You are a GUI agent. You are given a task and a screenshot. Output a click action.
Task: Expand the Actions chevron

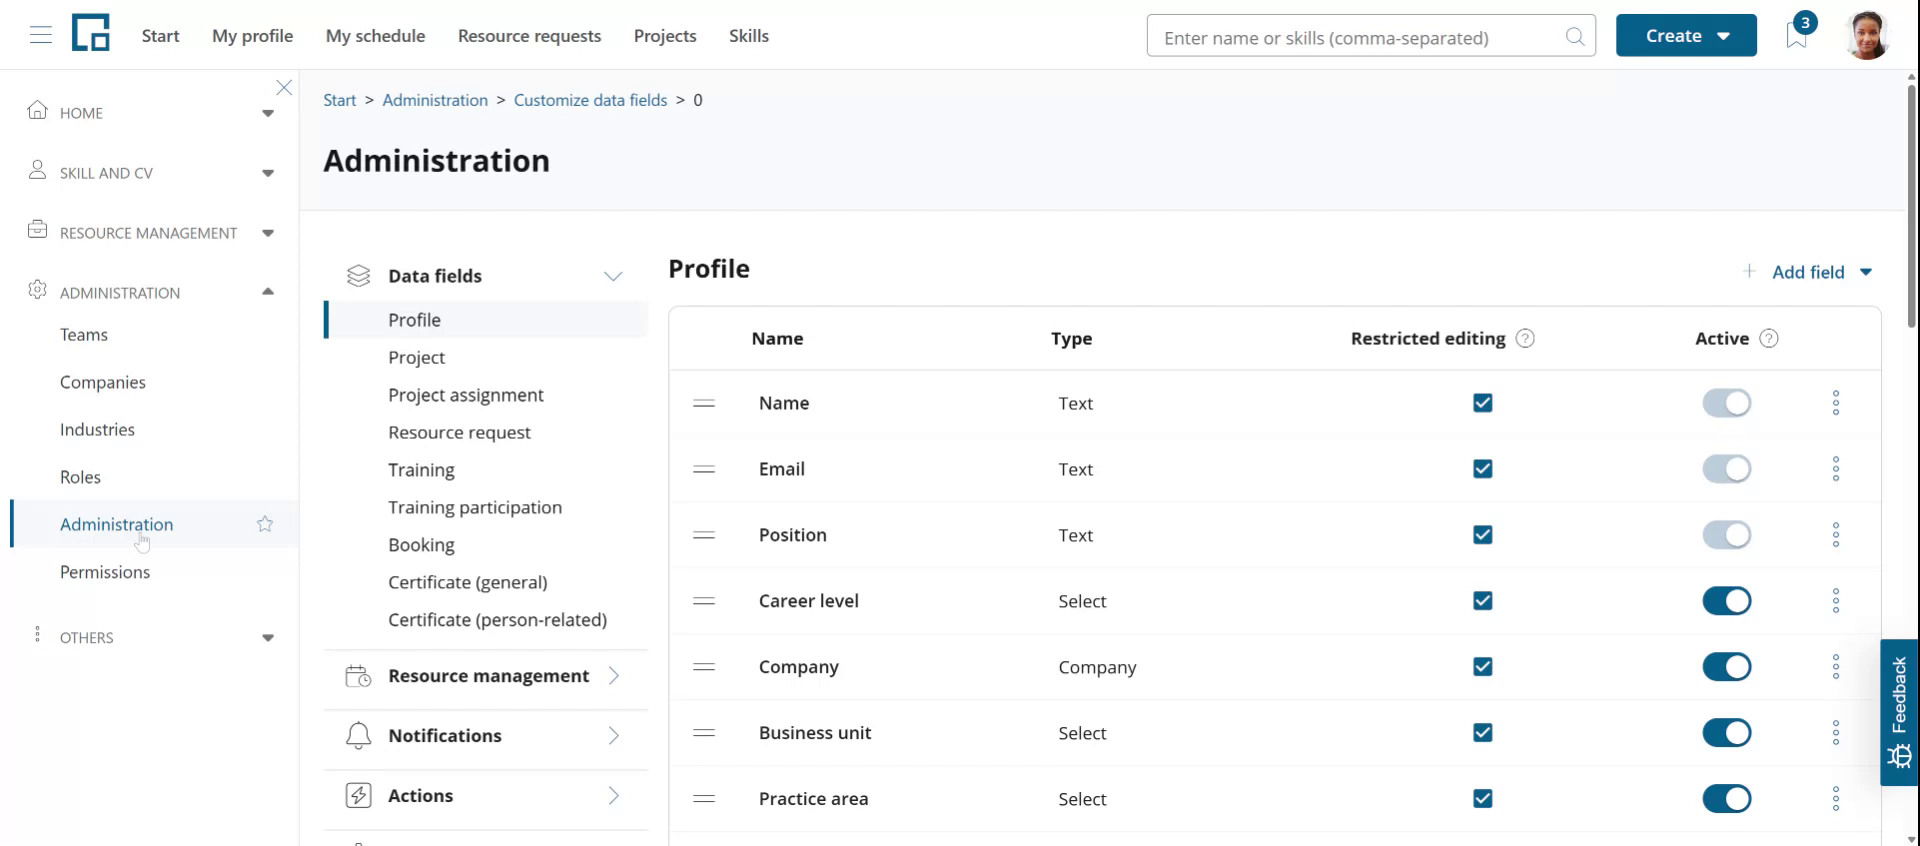(x=614, y=796)
